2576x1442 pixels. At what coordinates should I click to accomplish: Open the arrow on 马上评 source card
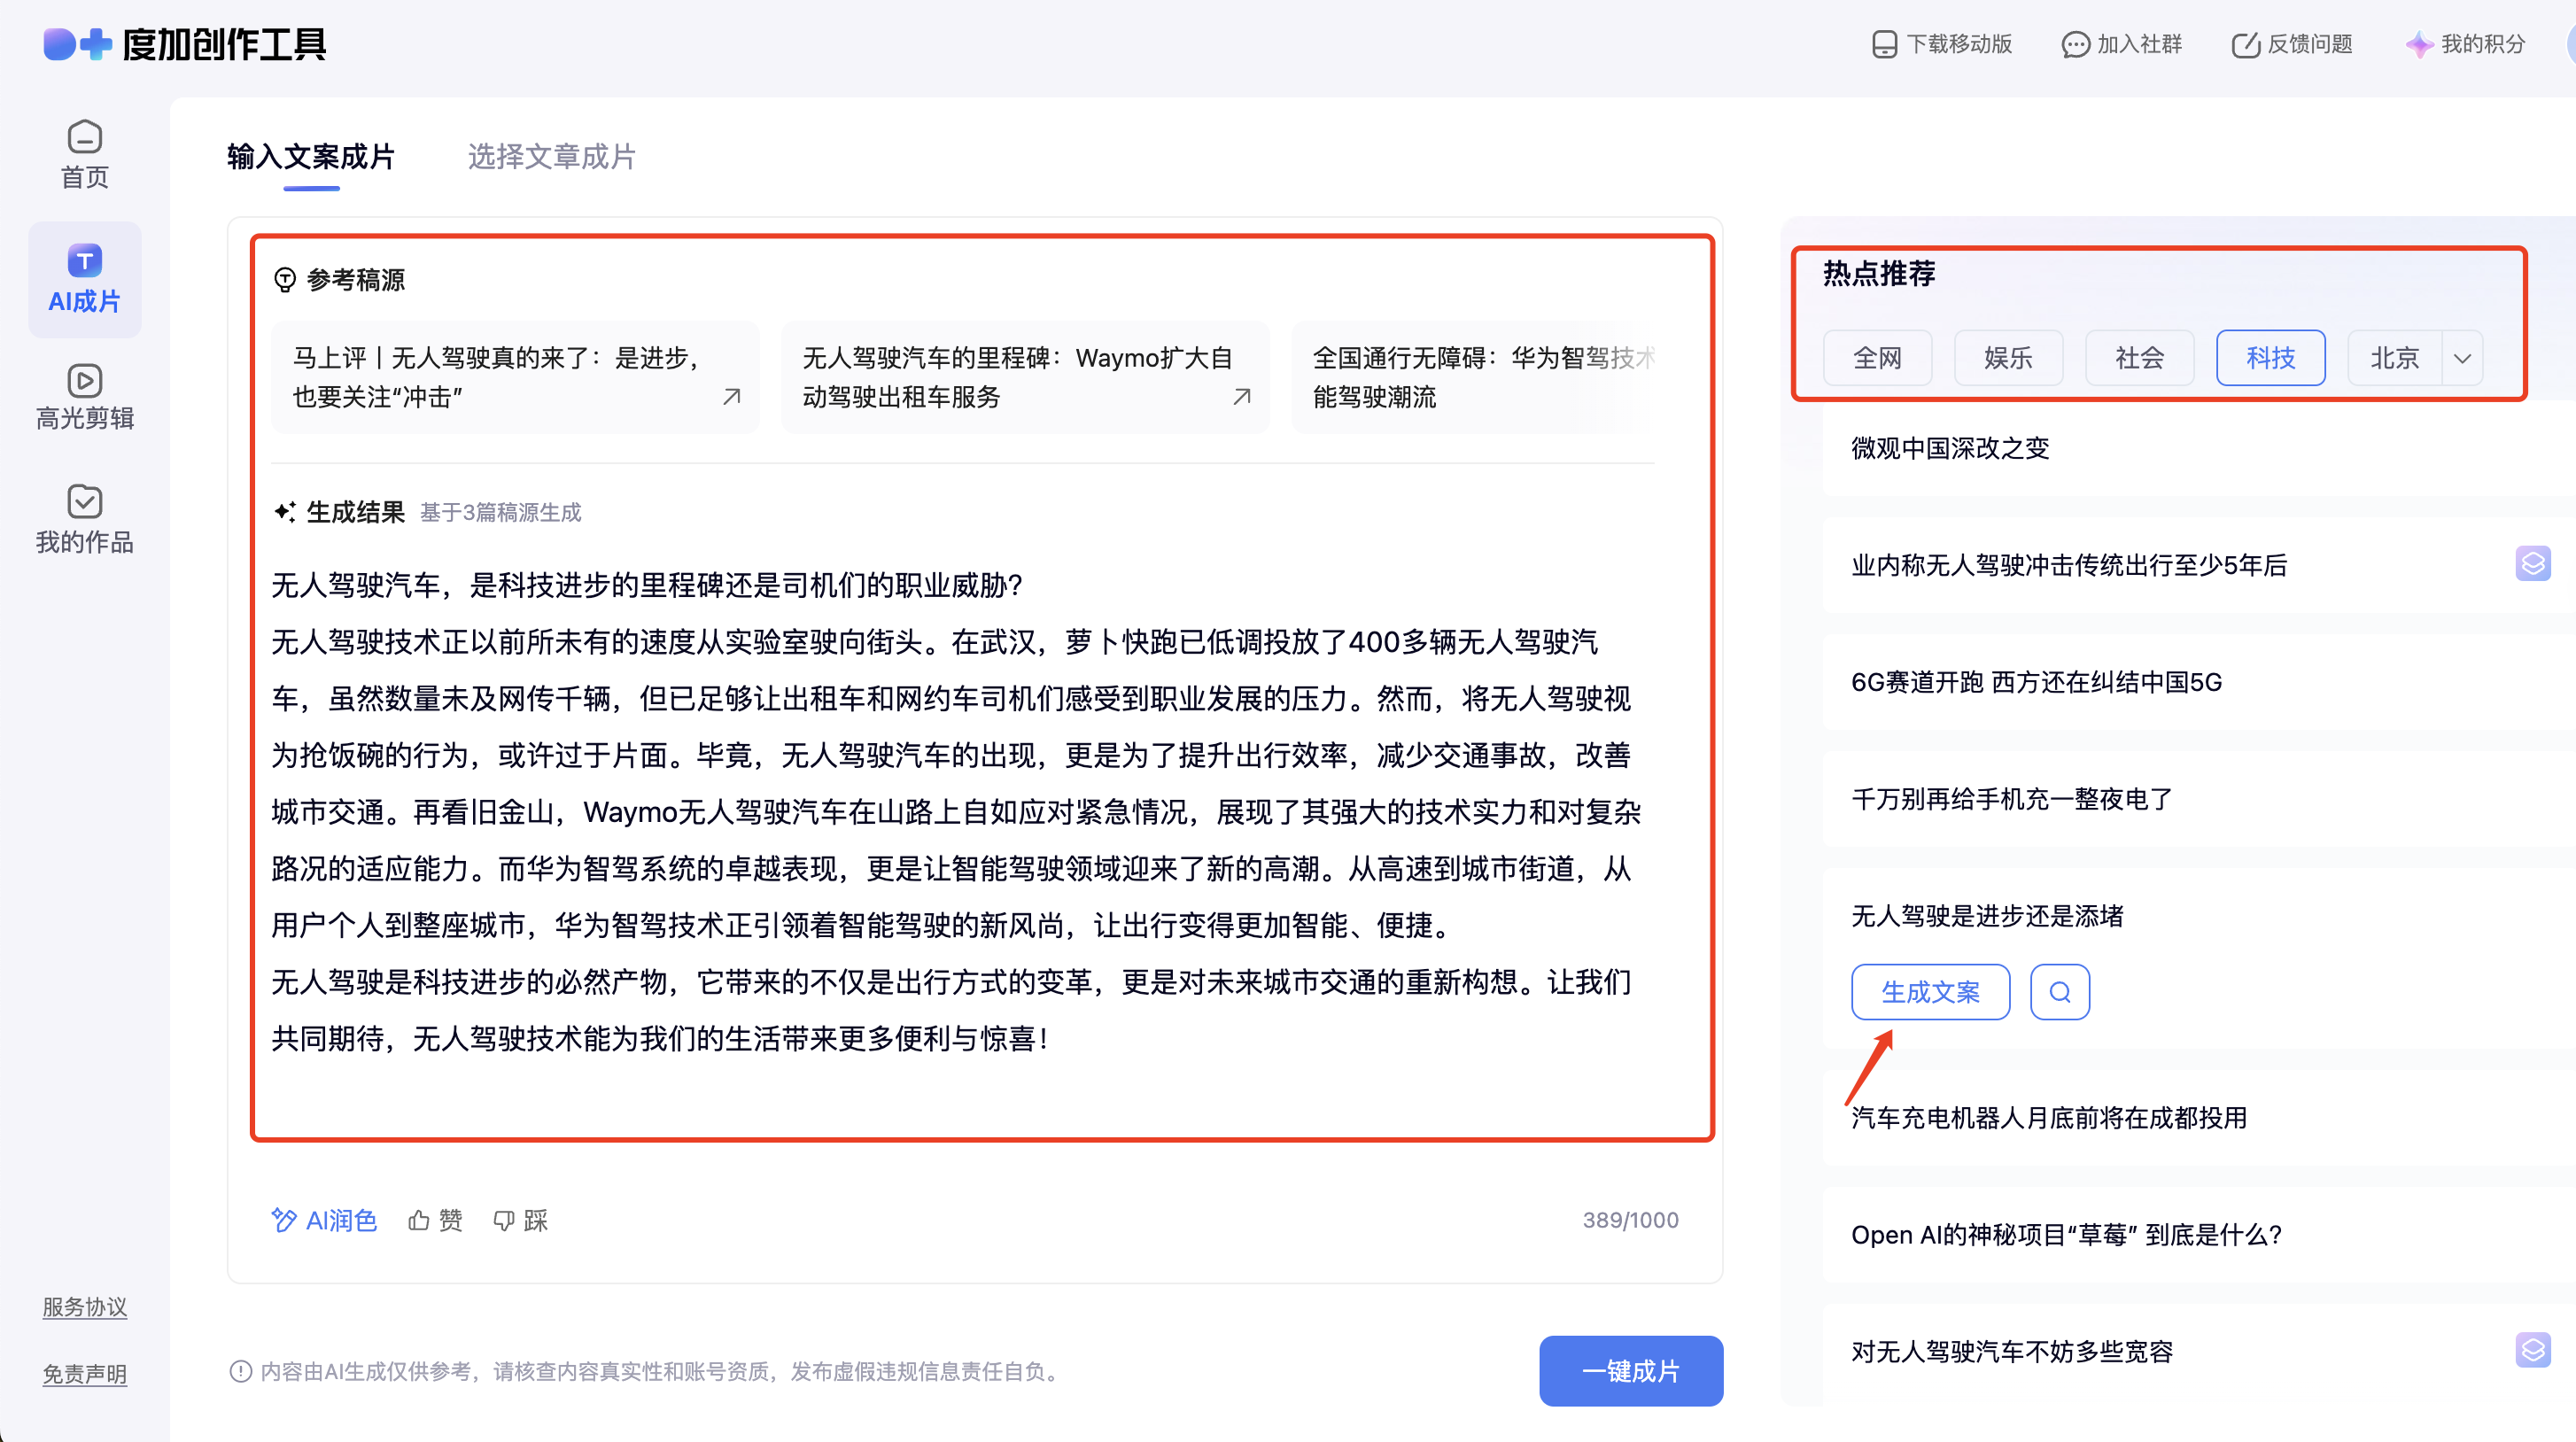(x=731, y=397)
